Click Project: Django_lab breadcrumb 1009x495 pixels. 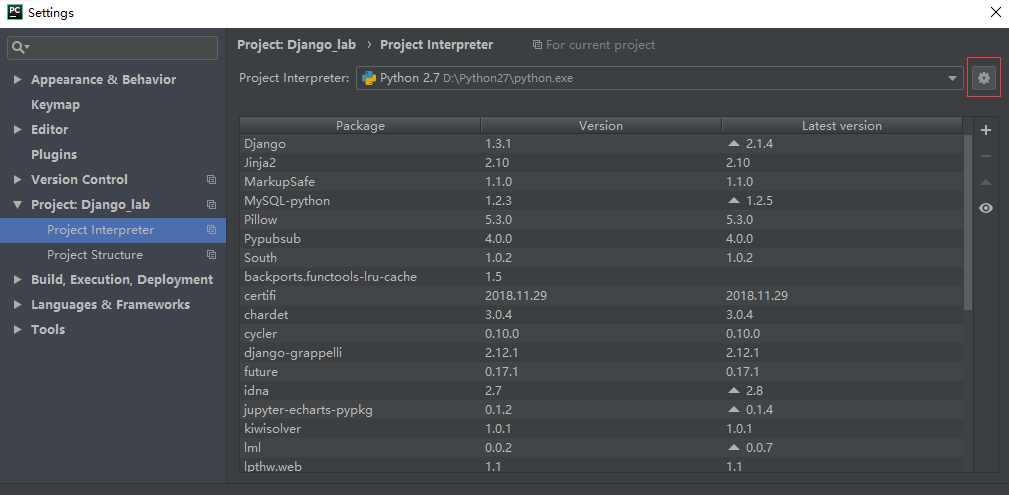pyautogui.click(x=296, y=45)
